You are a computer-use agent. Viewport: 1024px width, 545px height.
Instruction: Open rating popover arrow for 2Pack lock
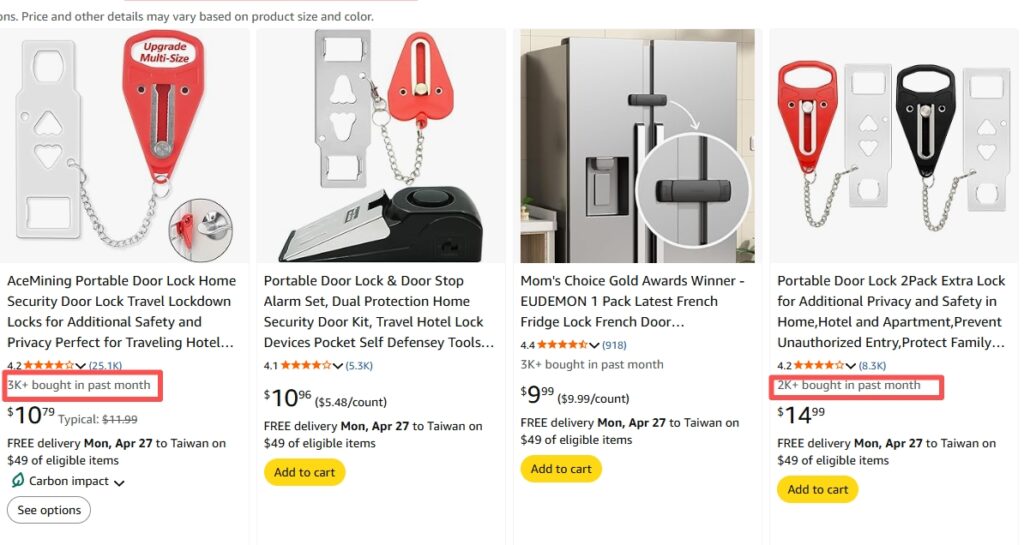point(852,366)
